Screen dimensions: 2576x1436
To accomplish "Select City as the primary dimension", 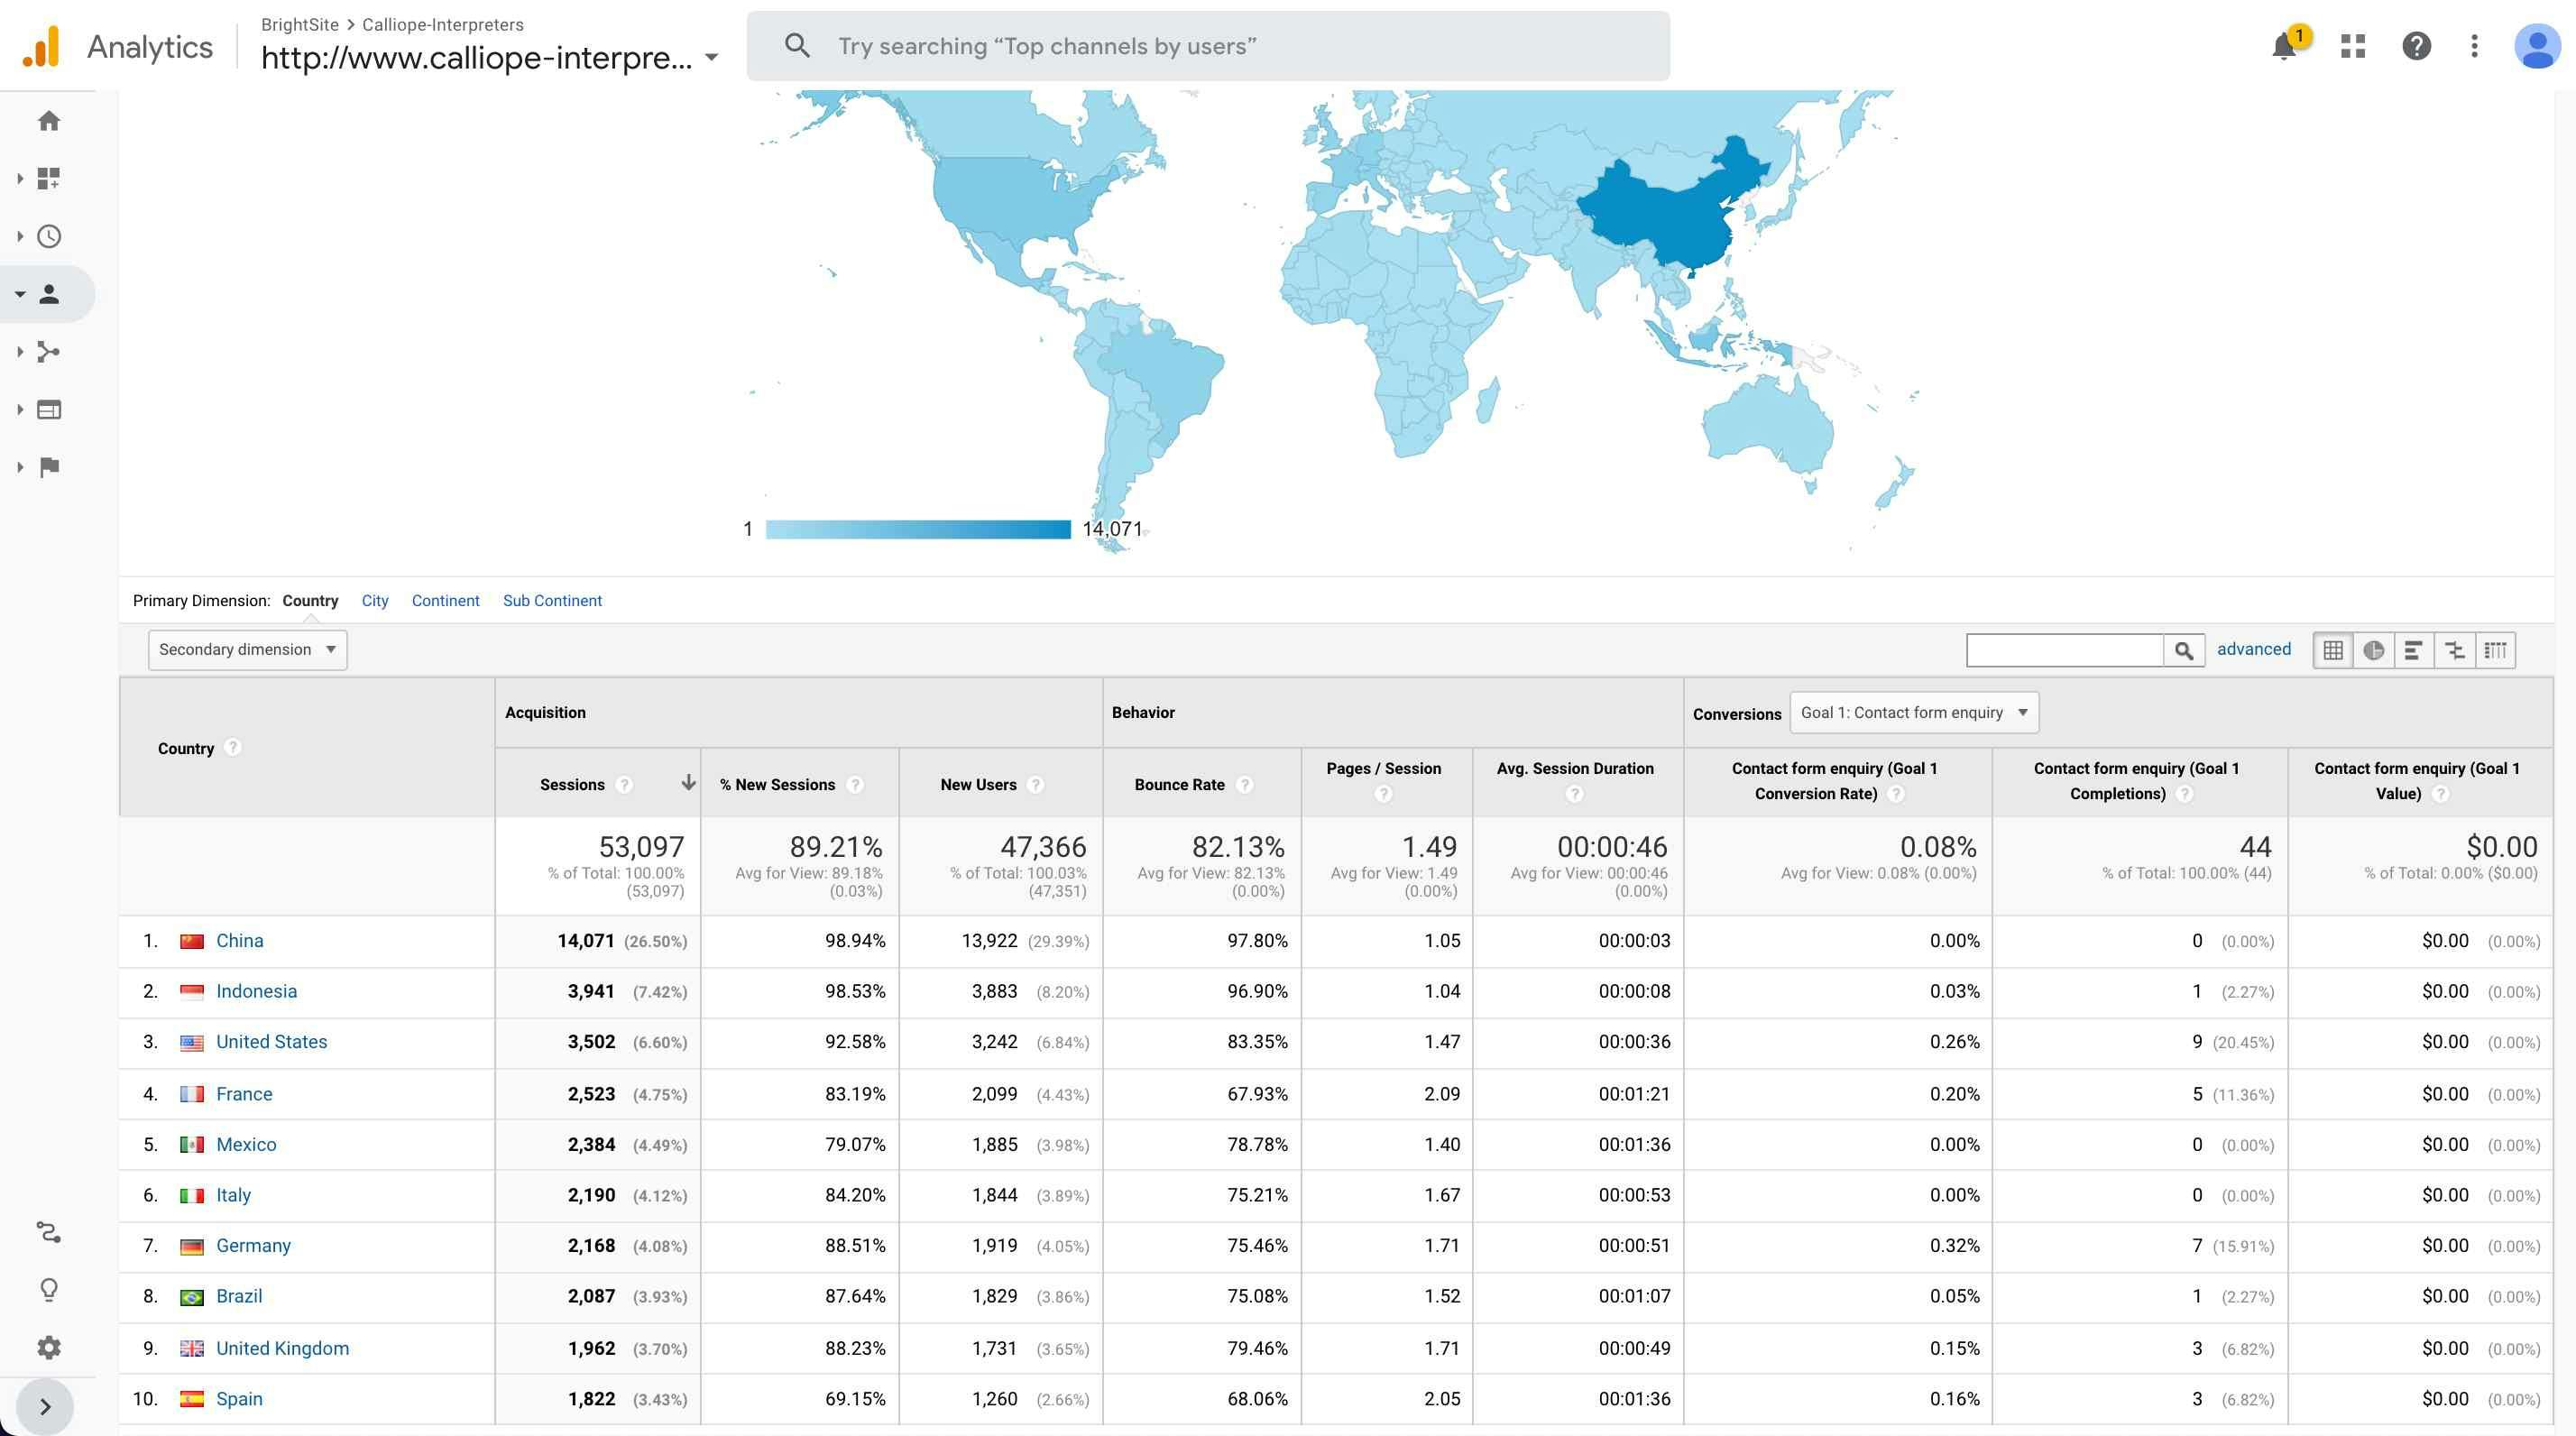I will (x=374, y=601).
